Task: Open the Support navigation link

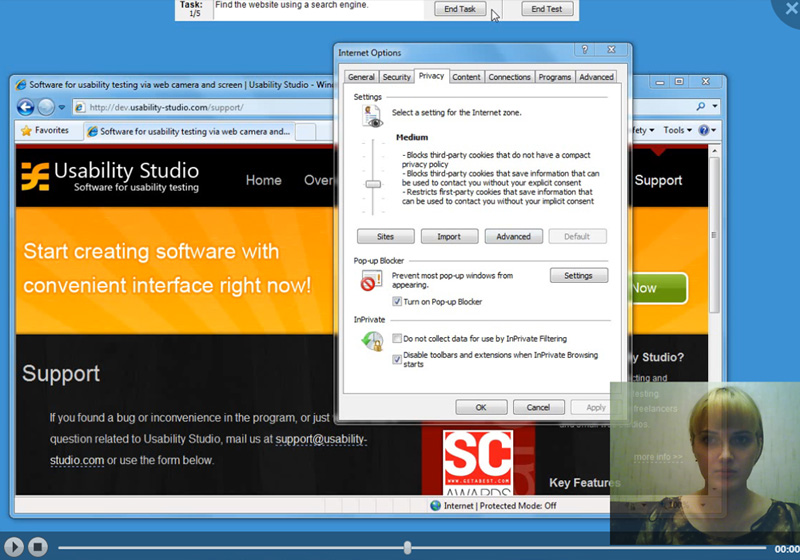Action: [658, 180]
